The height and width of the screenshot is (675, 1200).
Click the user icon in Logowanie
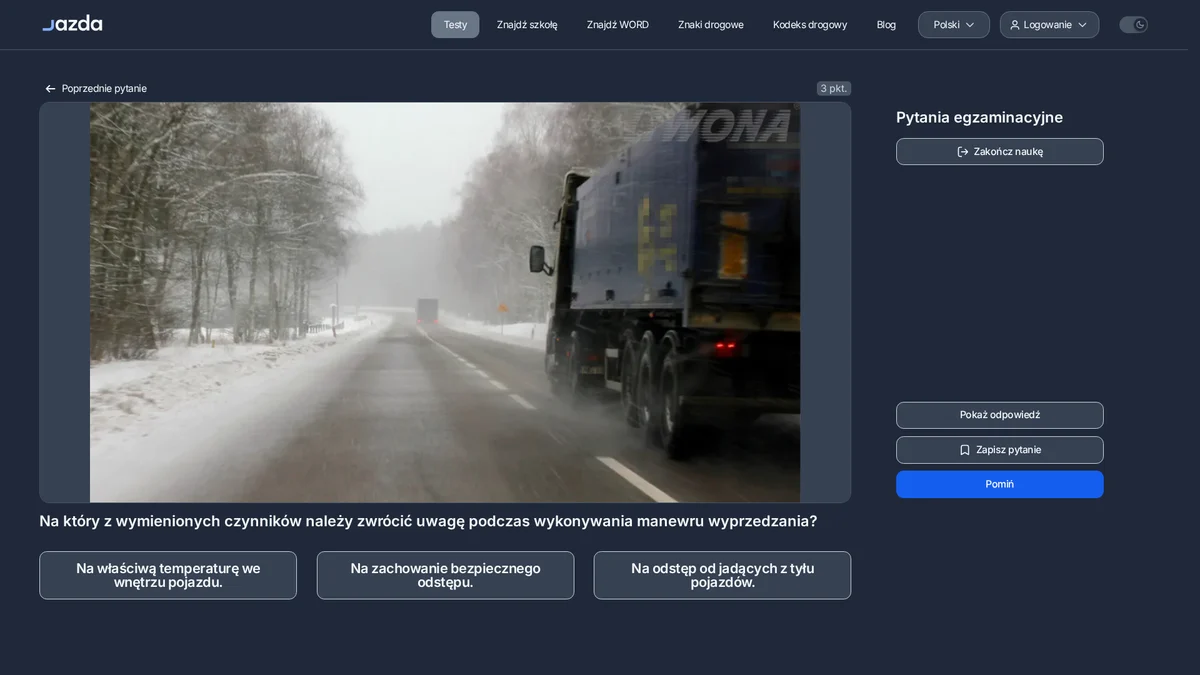click(x=1015, y=25)
